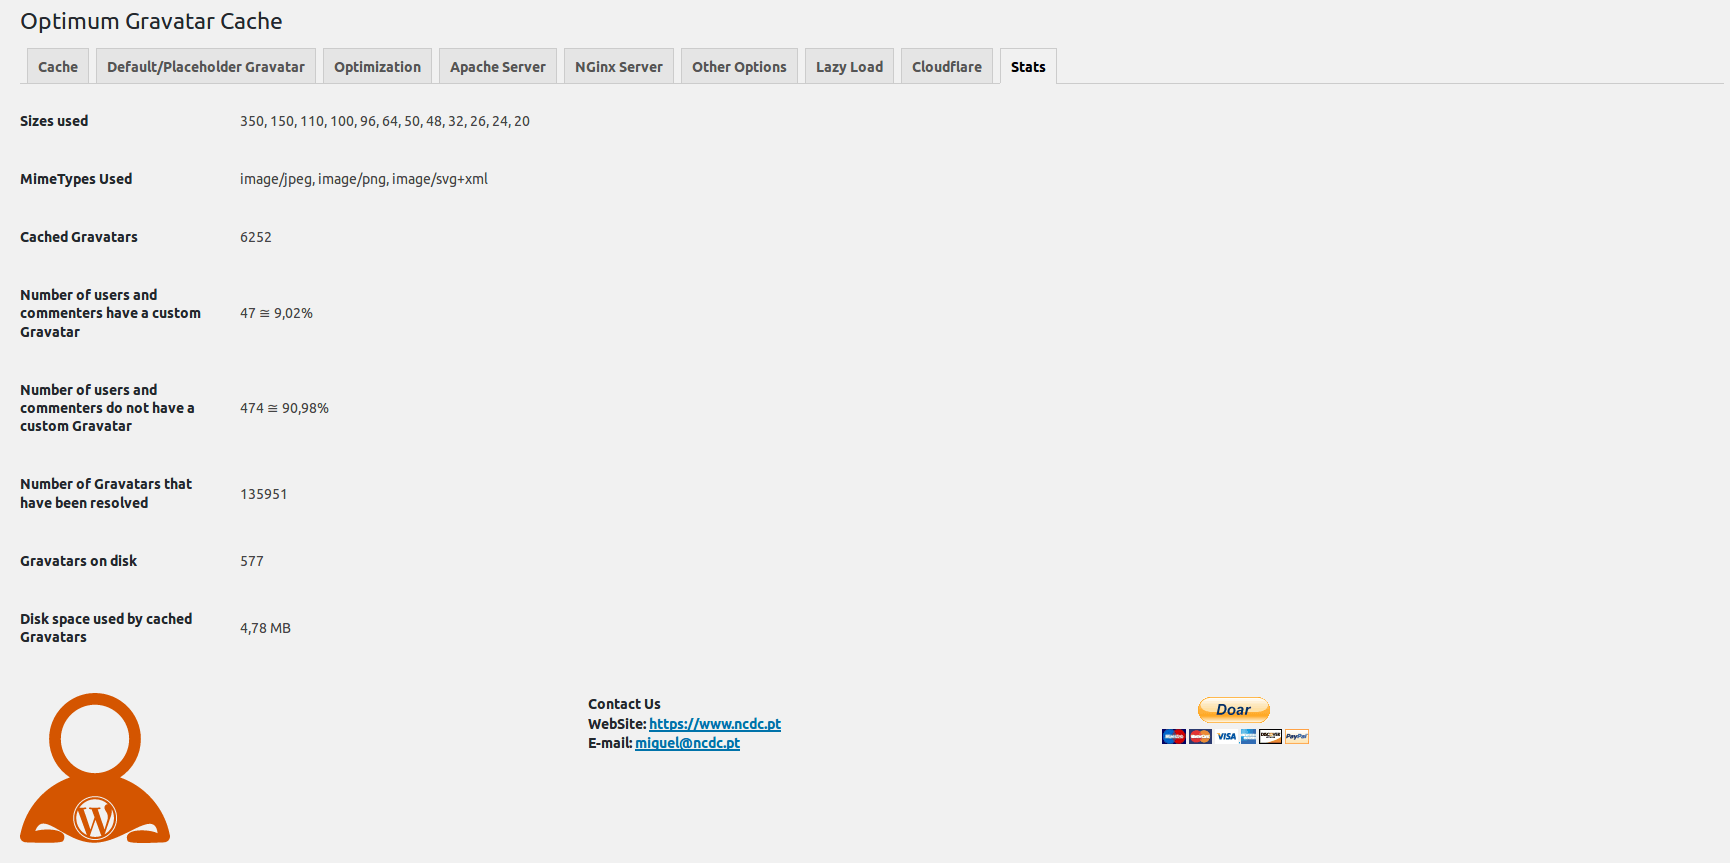Open the Cloudflare tab

click(x=947, y=66)
